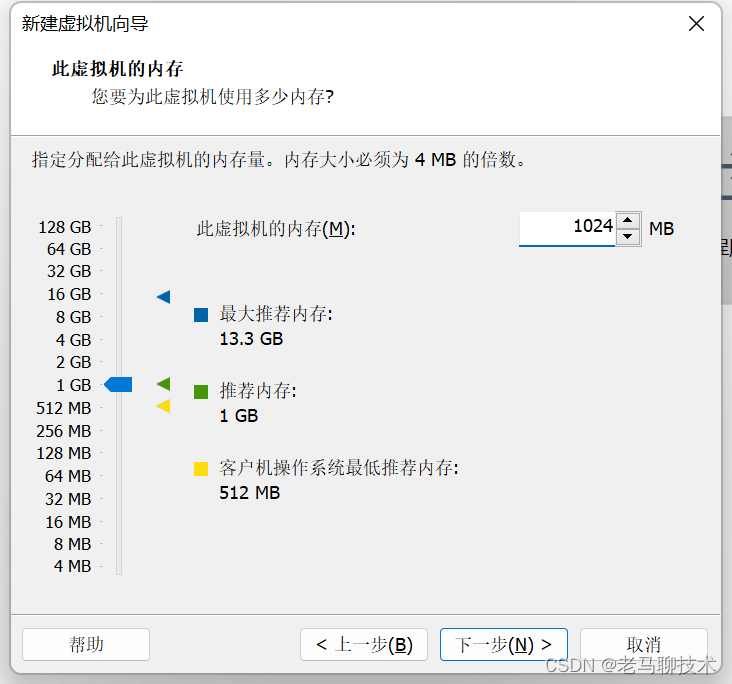Click the 最大推荐内存: label
Image resolution: width=732 pixels, height=684 pixels.
point(276,314)
